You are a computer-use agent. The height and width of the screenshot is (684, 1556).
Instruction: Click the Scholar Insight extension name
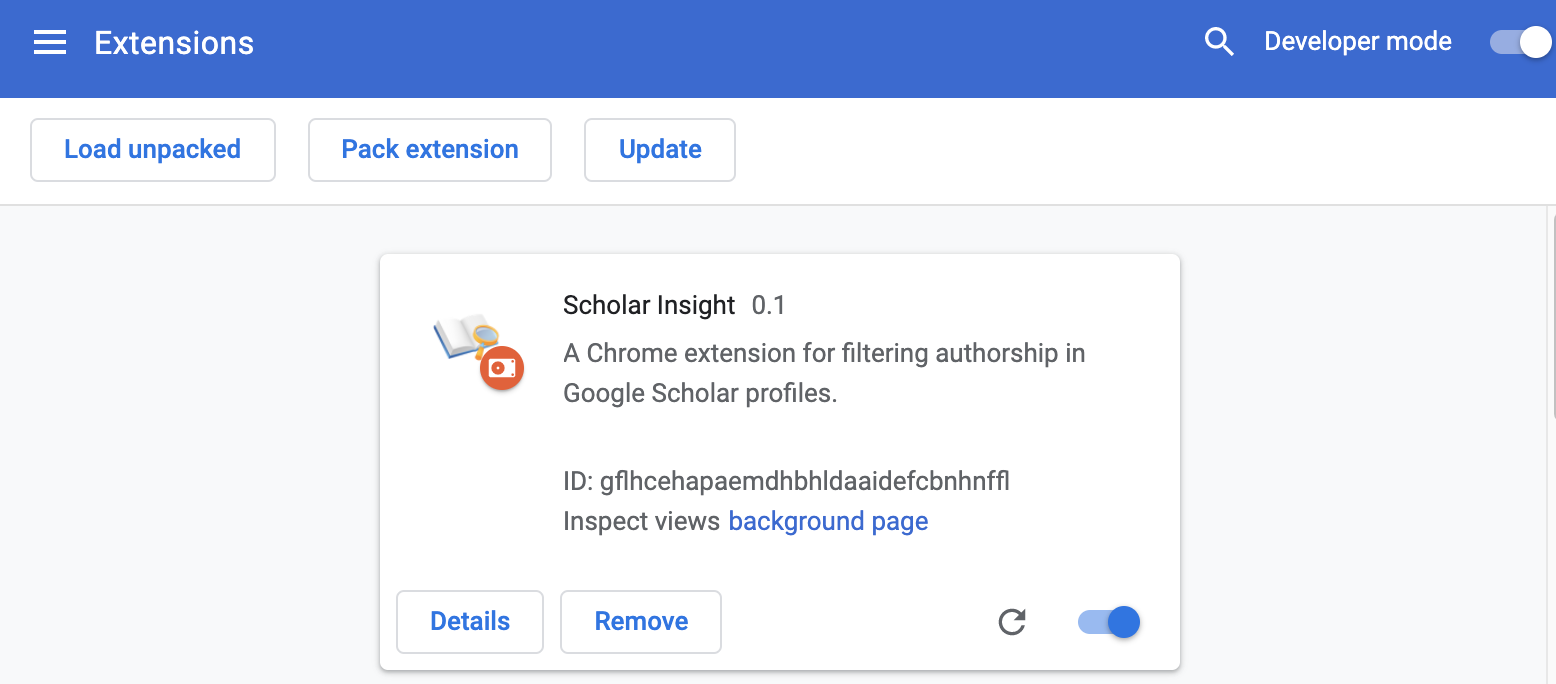649,305
